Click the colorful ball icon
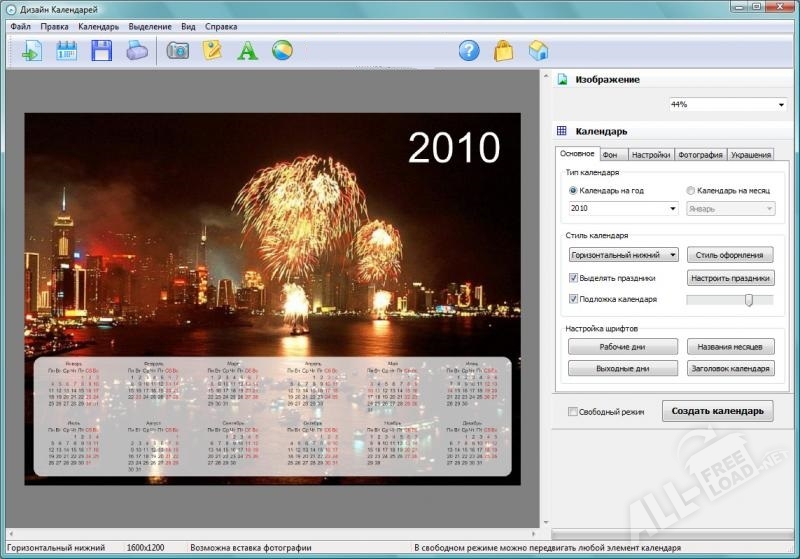 pos(282,51)
